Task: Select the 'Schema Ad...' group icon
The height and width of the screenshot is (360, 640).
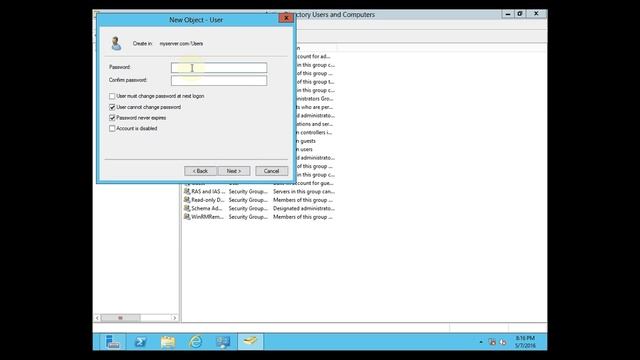Action: tap(187, 208)
